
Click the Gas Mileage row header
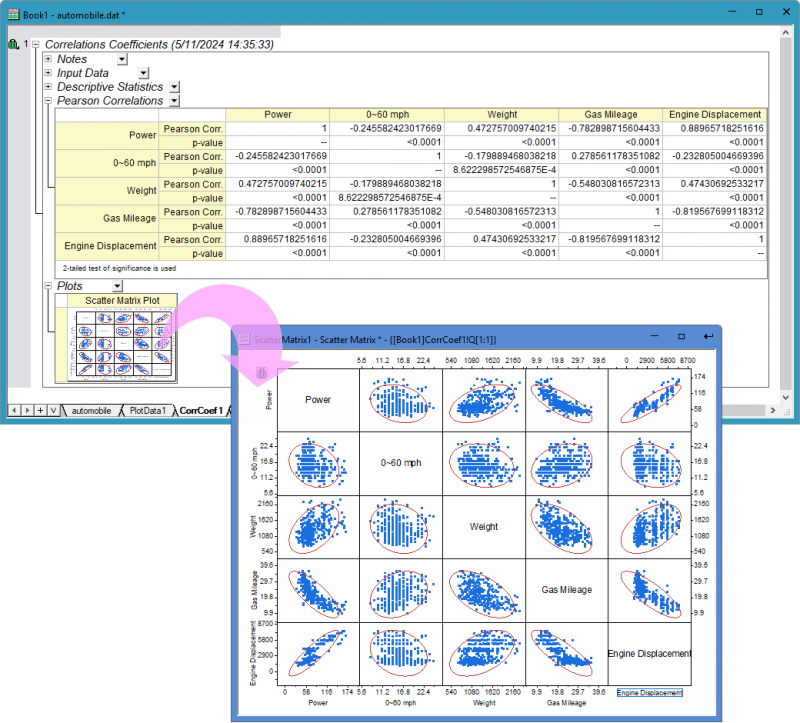pyautogui.click(x=107, y=218)
